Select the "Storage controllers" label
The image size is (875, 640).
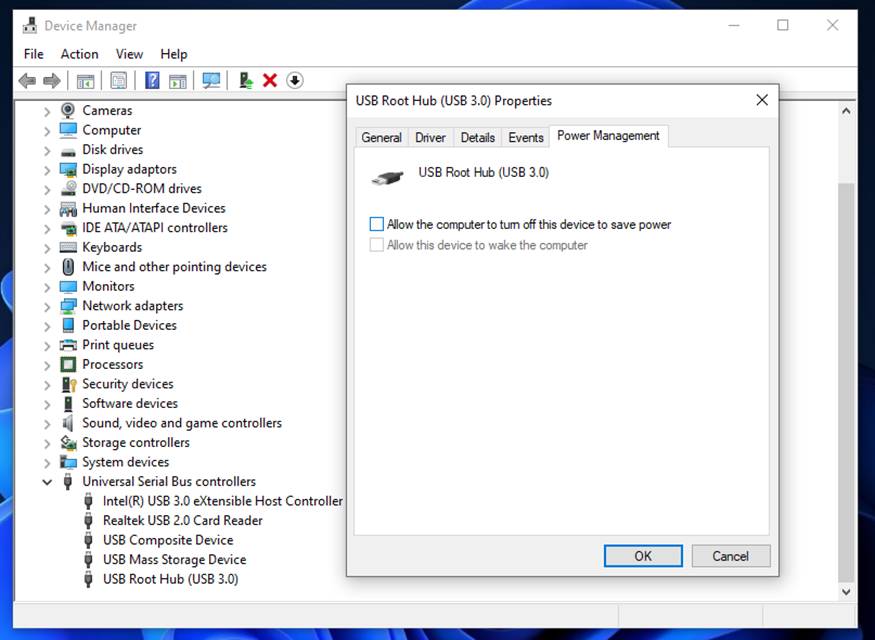click(x=136, y=442)
